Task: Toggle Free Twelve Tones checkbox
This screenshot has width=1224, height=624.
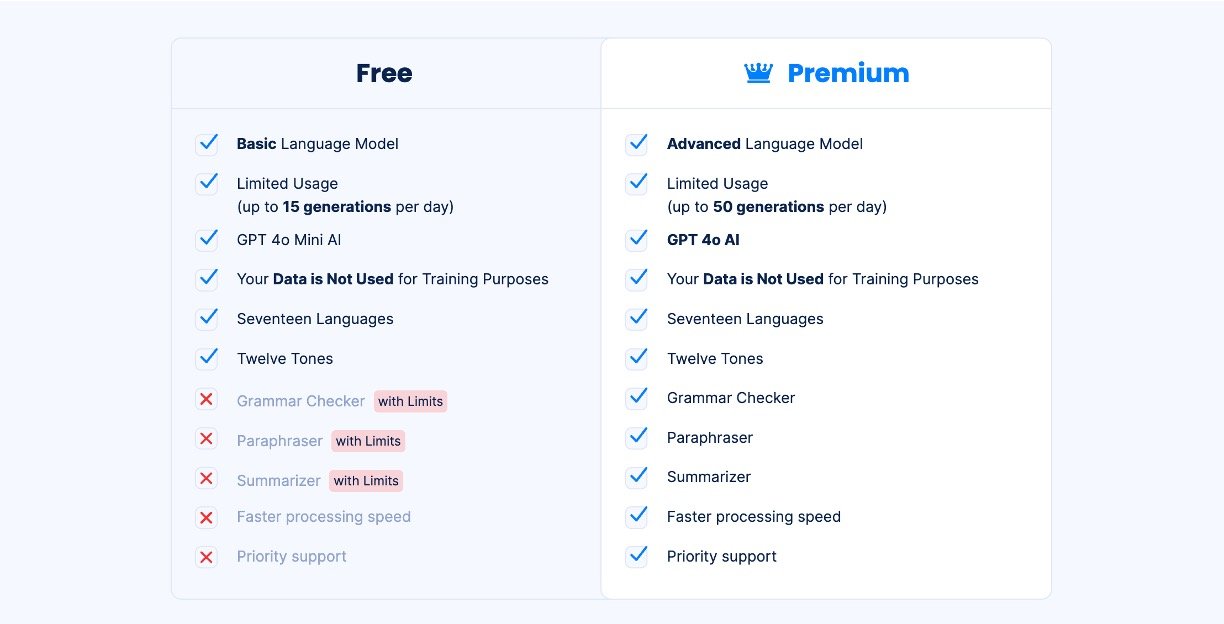Action: [207, 358]
